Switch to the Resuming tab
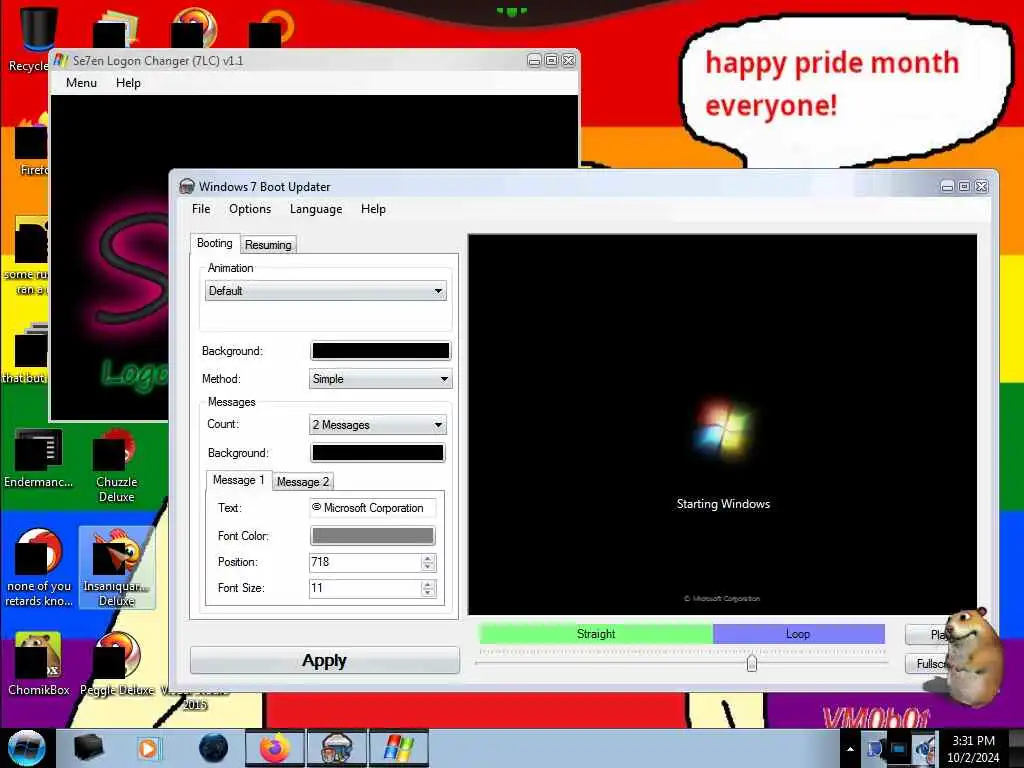Screen dimensions: 1024x768 268,245
